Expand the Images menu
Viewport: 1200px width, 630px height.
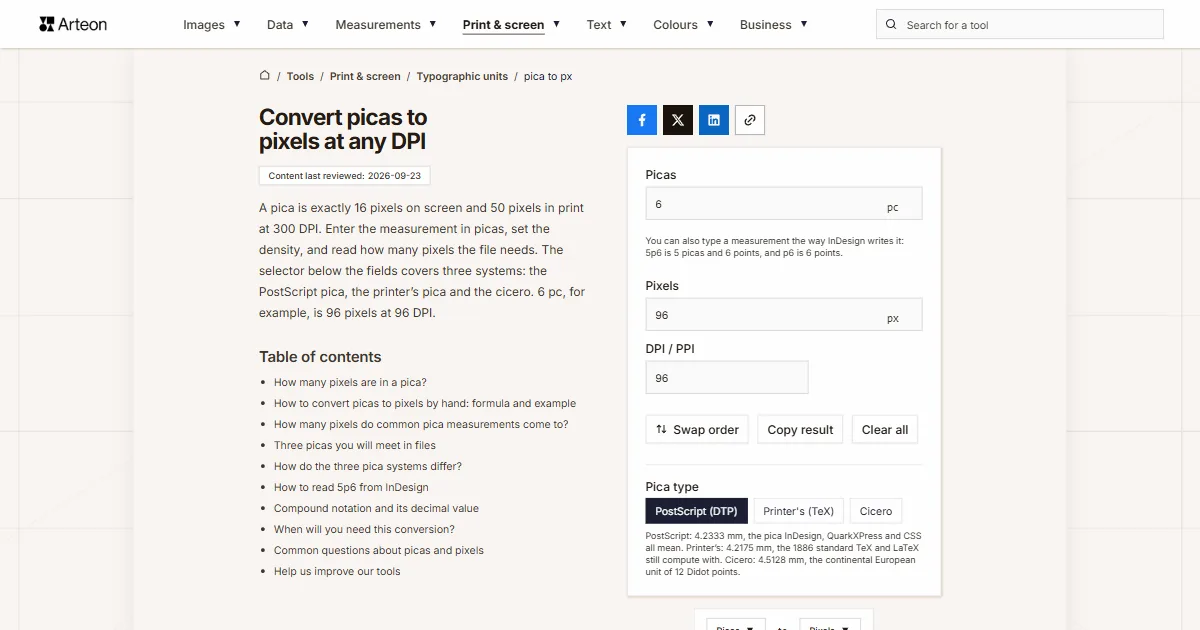[x=212, y=24]
